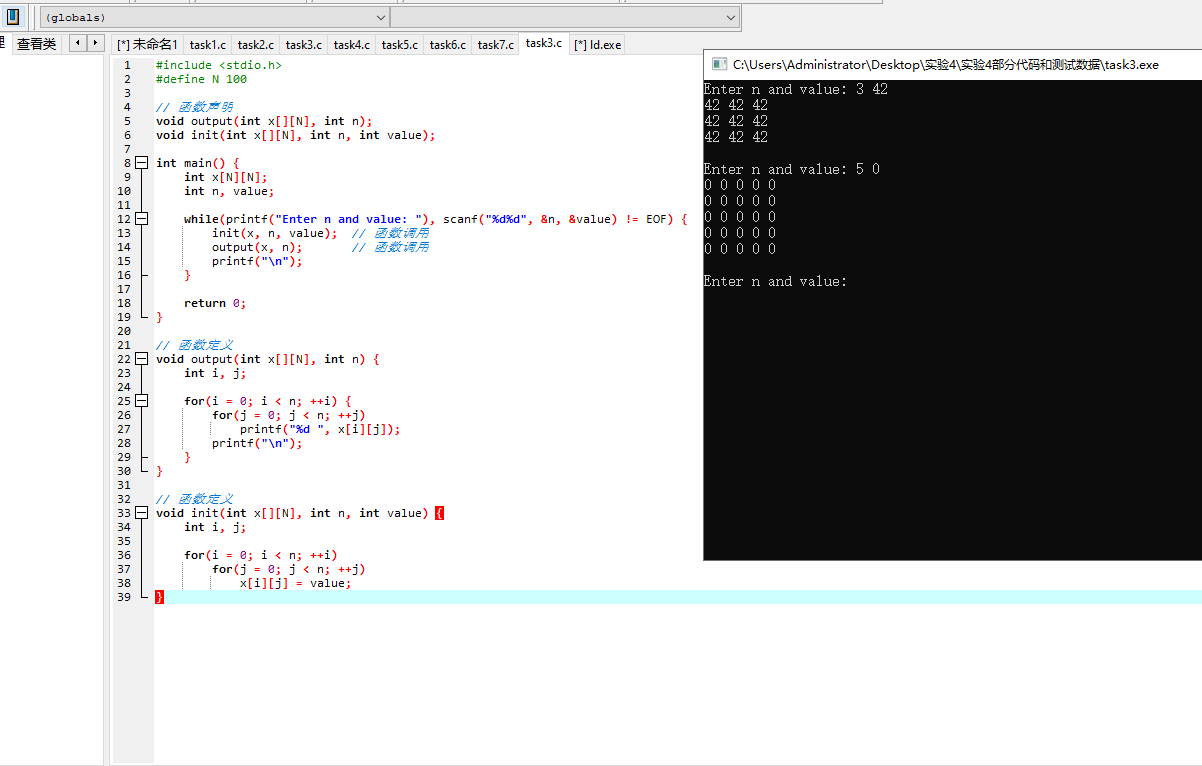
Task: Collapse the main() function fold marker
Action: (x=141, y=163)
